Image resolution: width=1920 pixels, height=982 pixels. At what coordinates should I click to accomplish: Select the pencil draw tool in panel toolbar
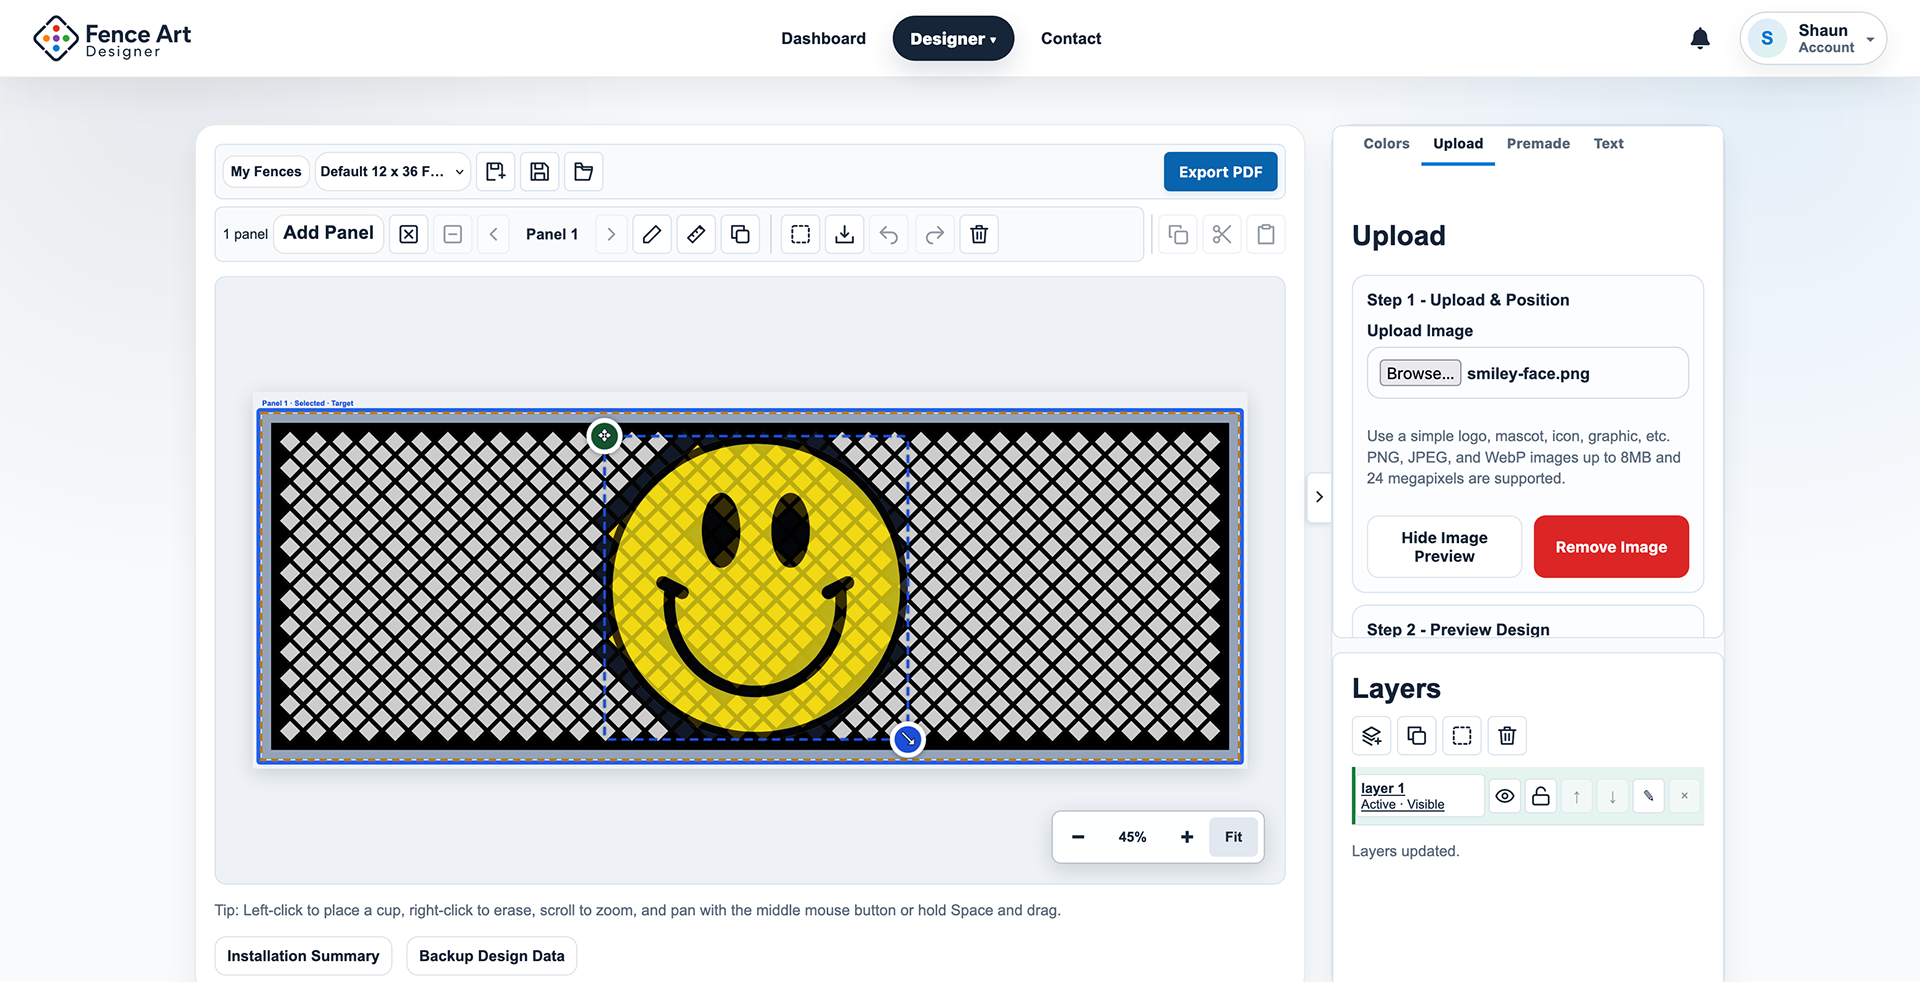click(652, 234)
